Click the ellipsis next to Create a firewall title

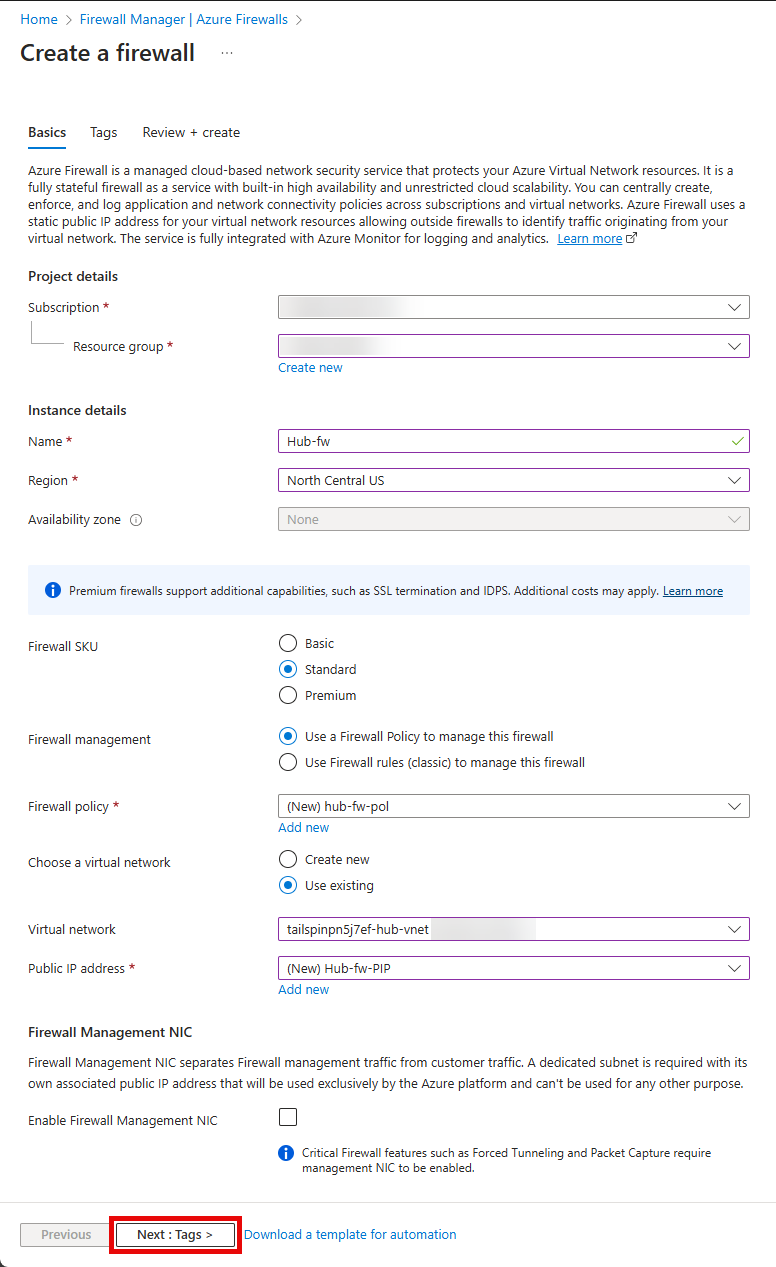point(226,53)
